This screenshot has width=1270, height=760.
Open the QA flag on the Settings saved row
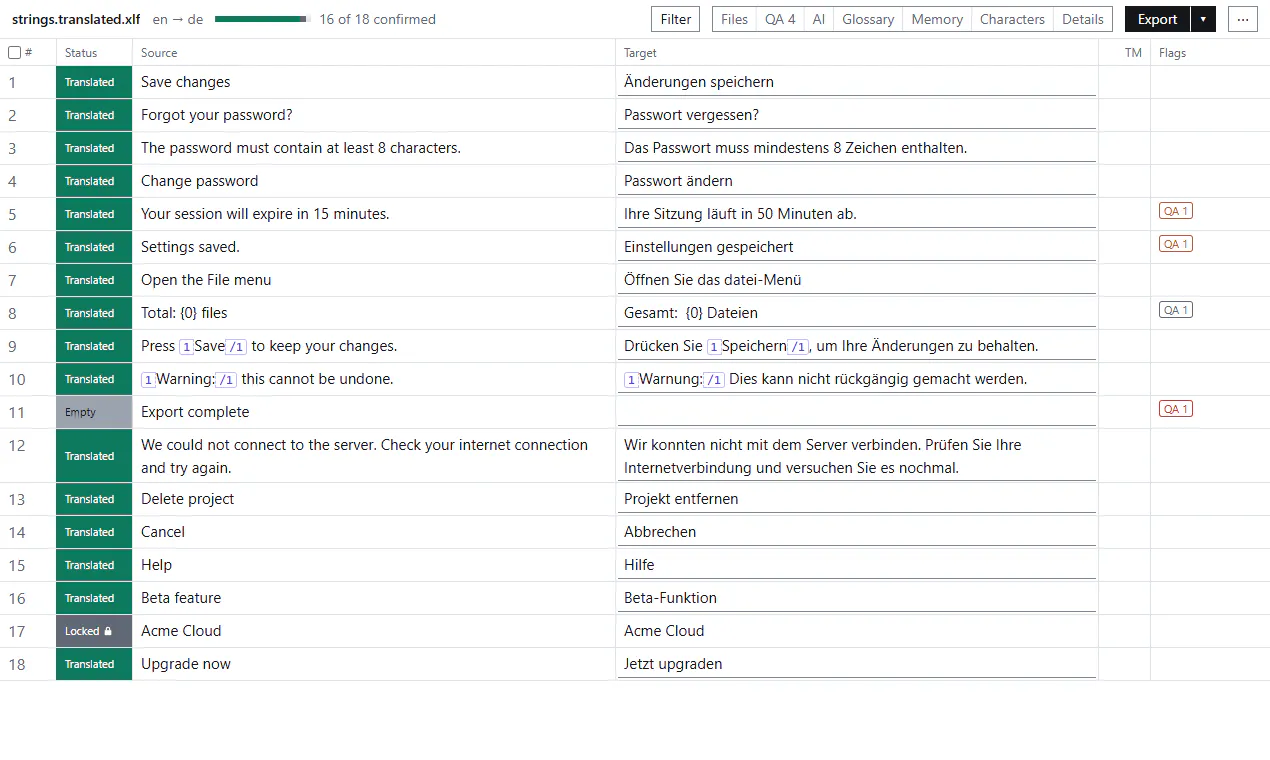tap(1176, 244)
